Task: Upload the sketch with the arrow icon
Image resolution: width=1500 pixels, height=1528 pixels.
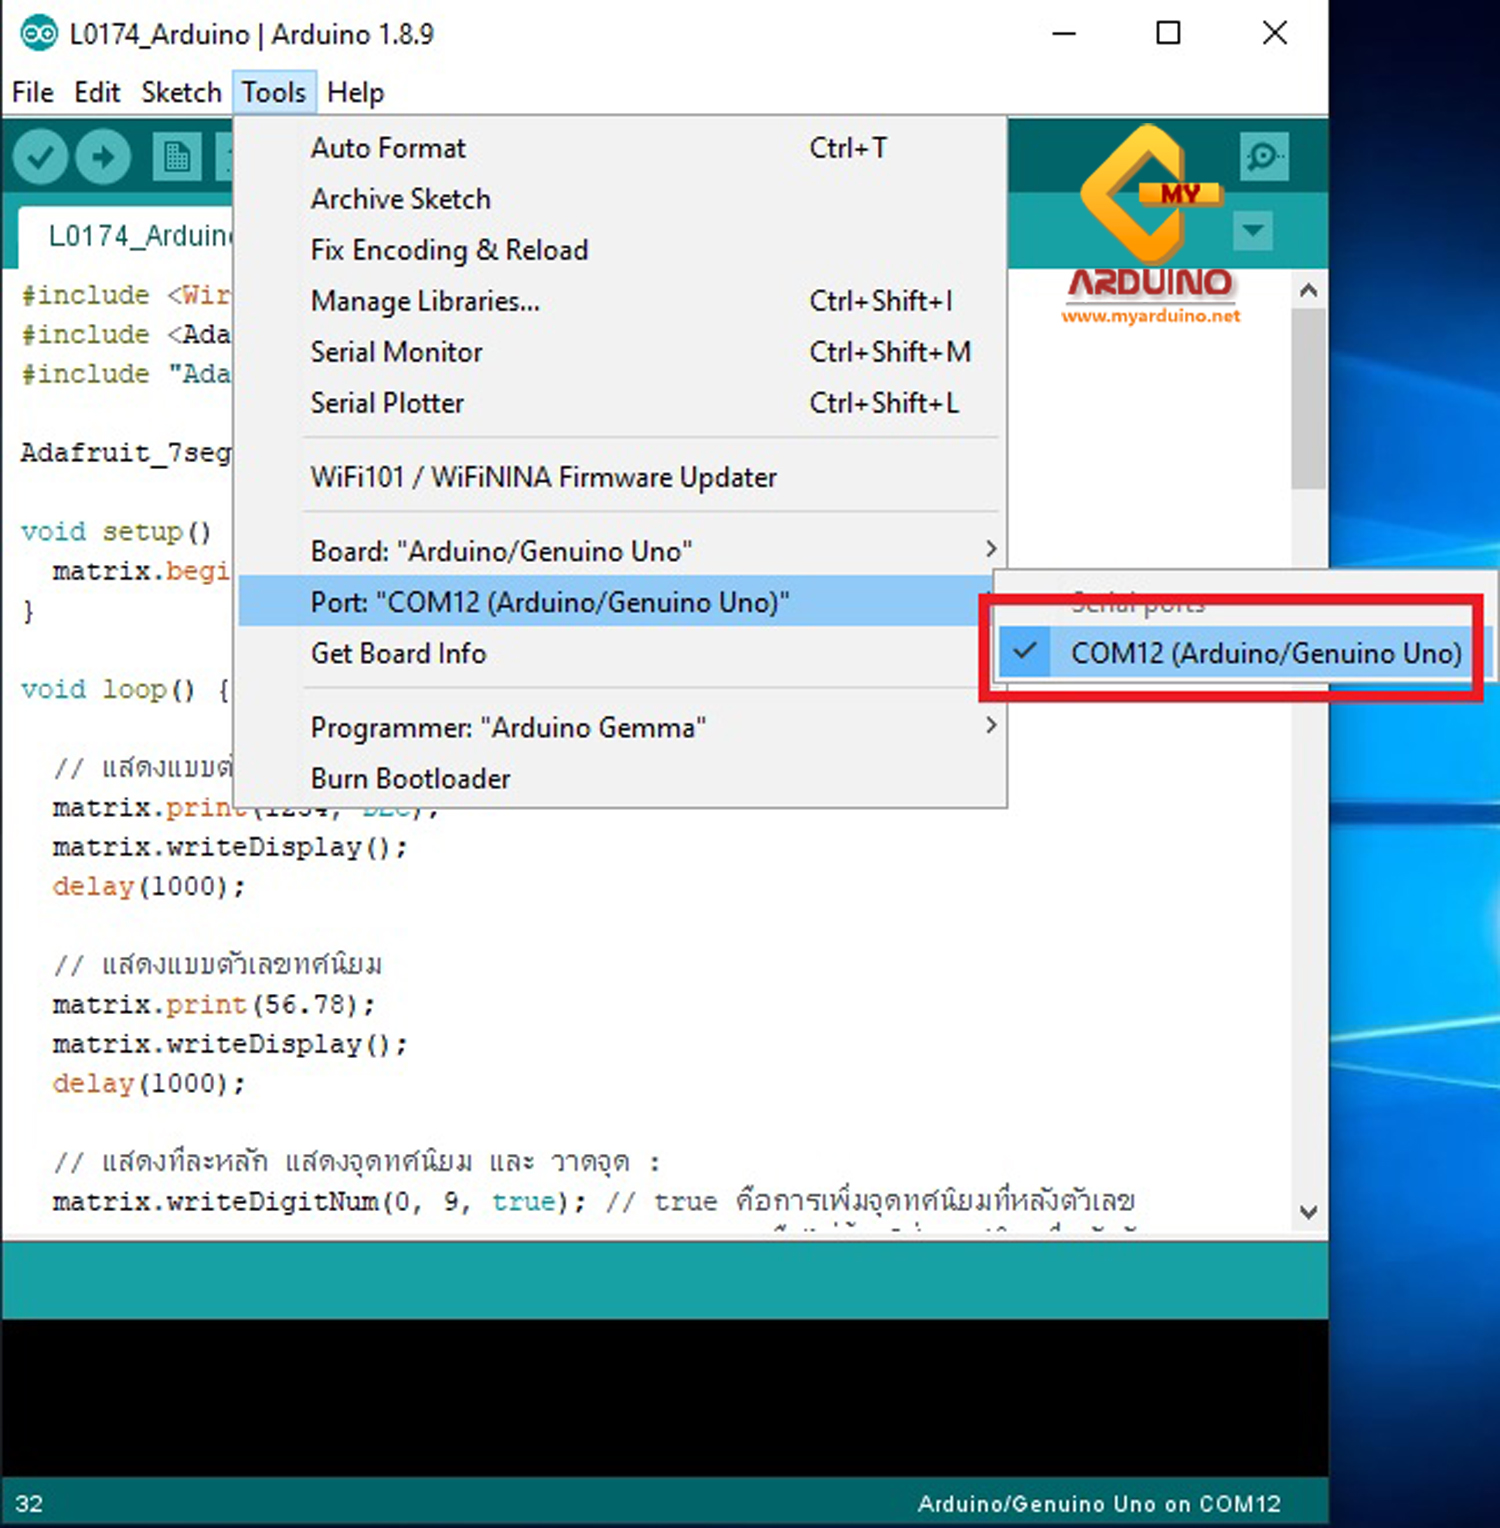Action: (x=103, y=156)
